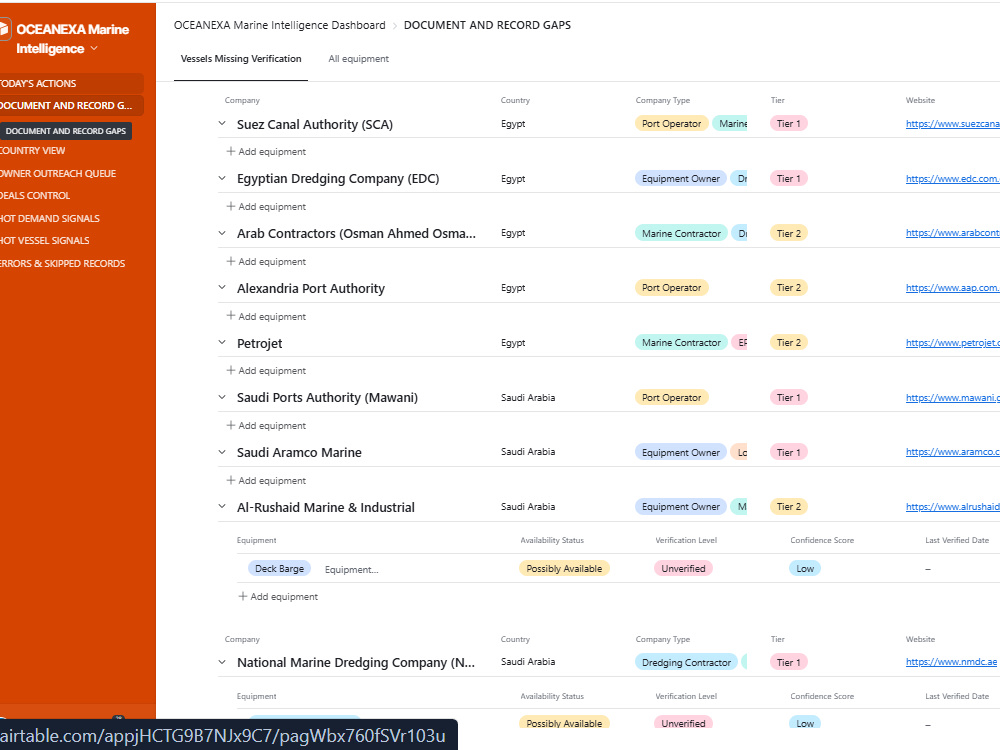Add equipment under Petrojet

[x=266, y=371]
